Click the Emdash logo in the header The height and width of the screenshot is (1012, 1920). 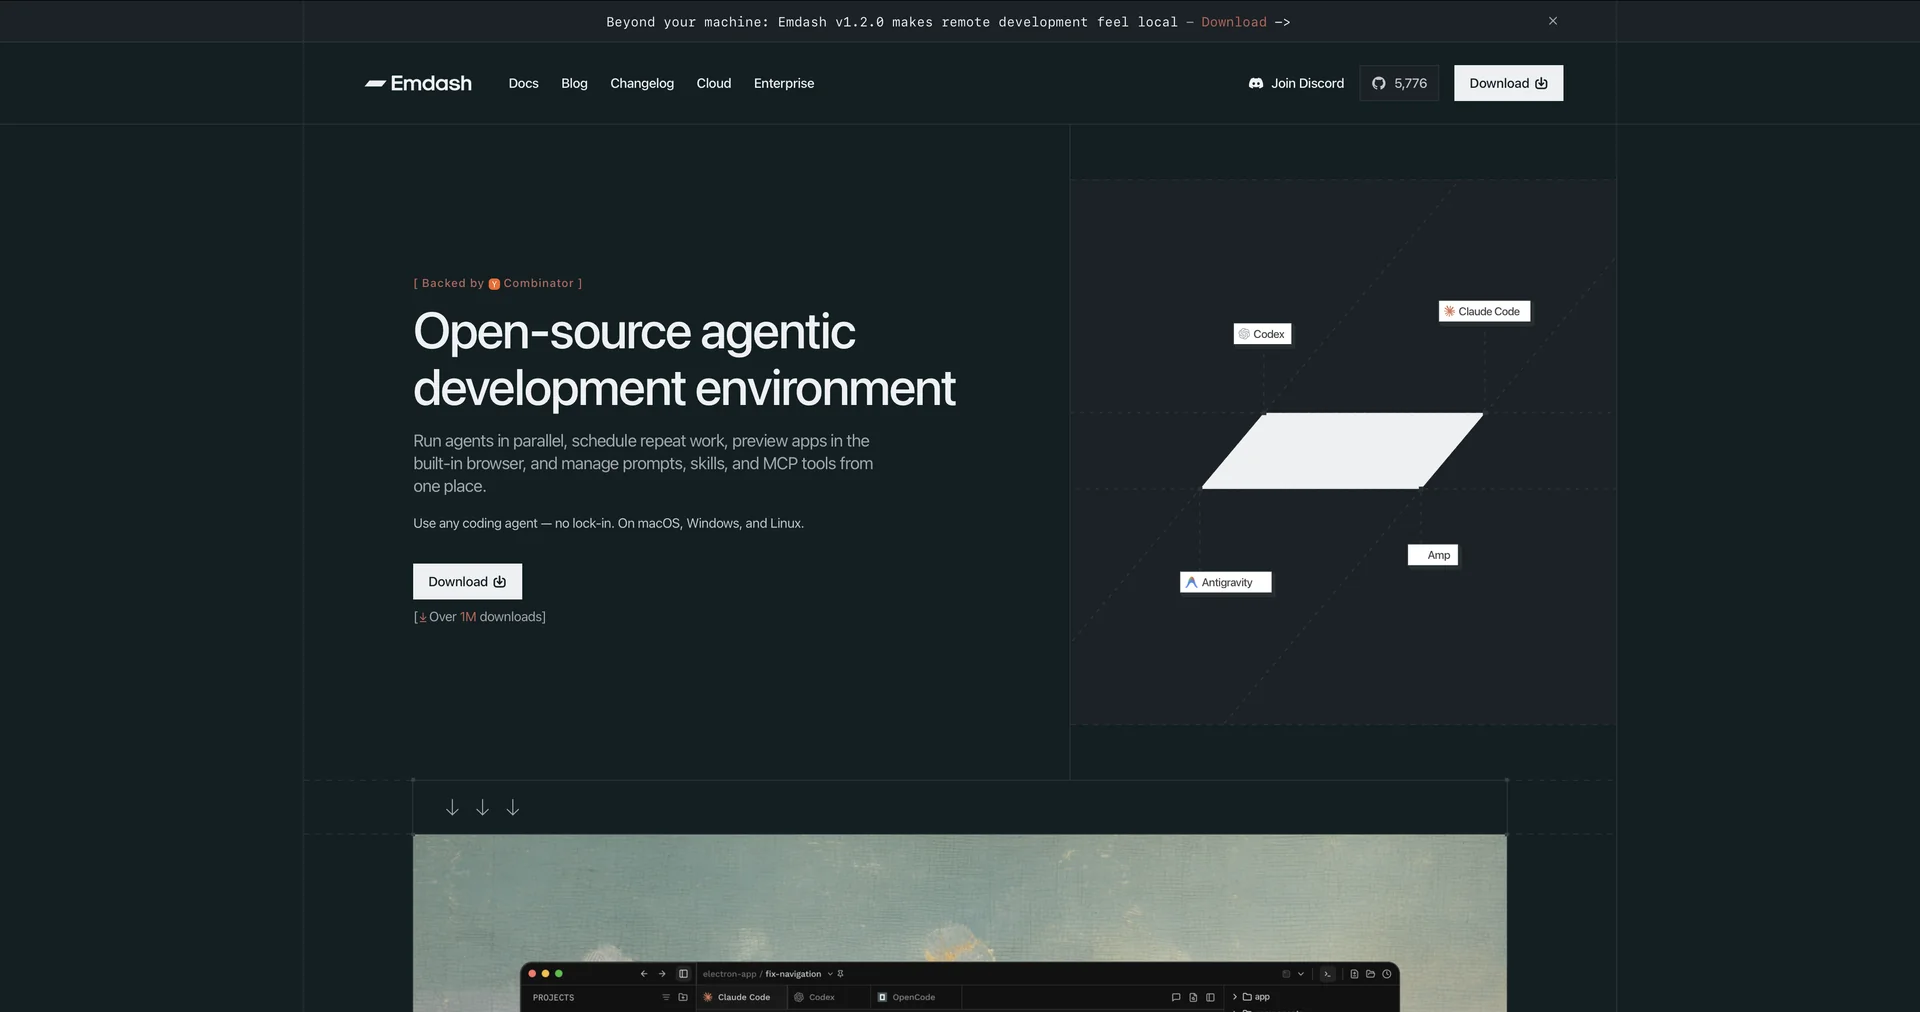point(418,83)
